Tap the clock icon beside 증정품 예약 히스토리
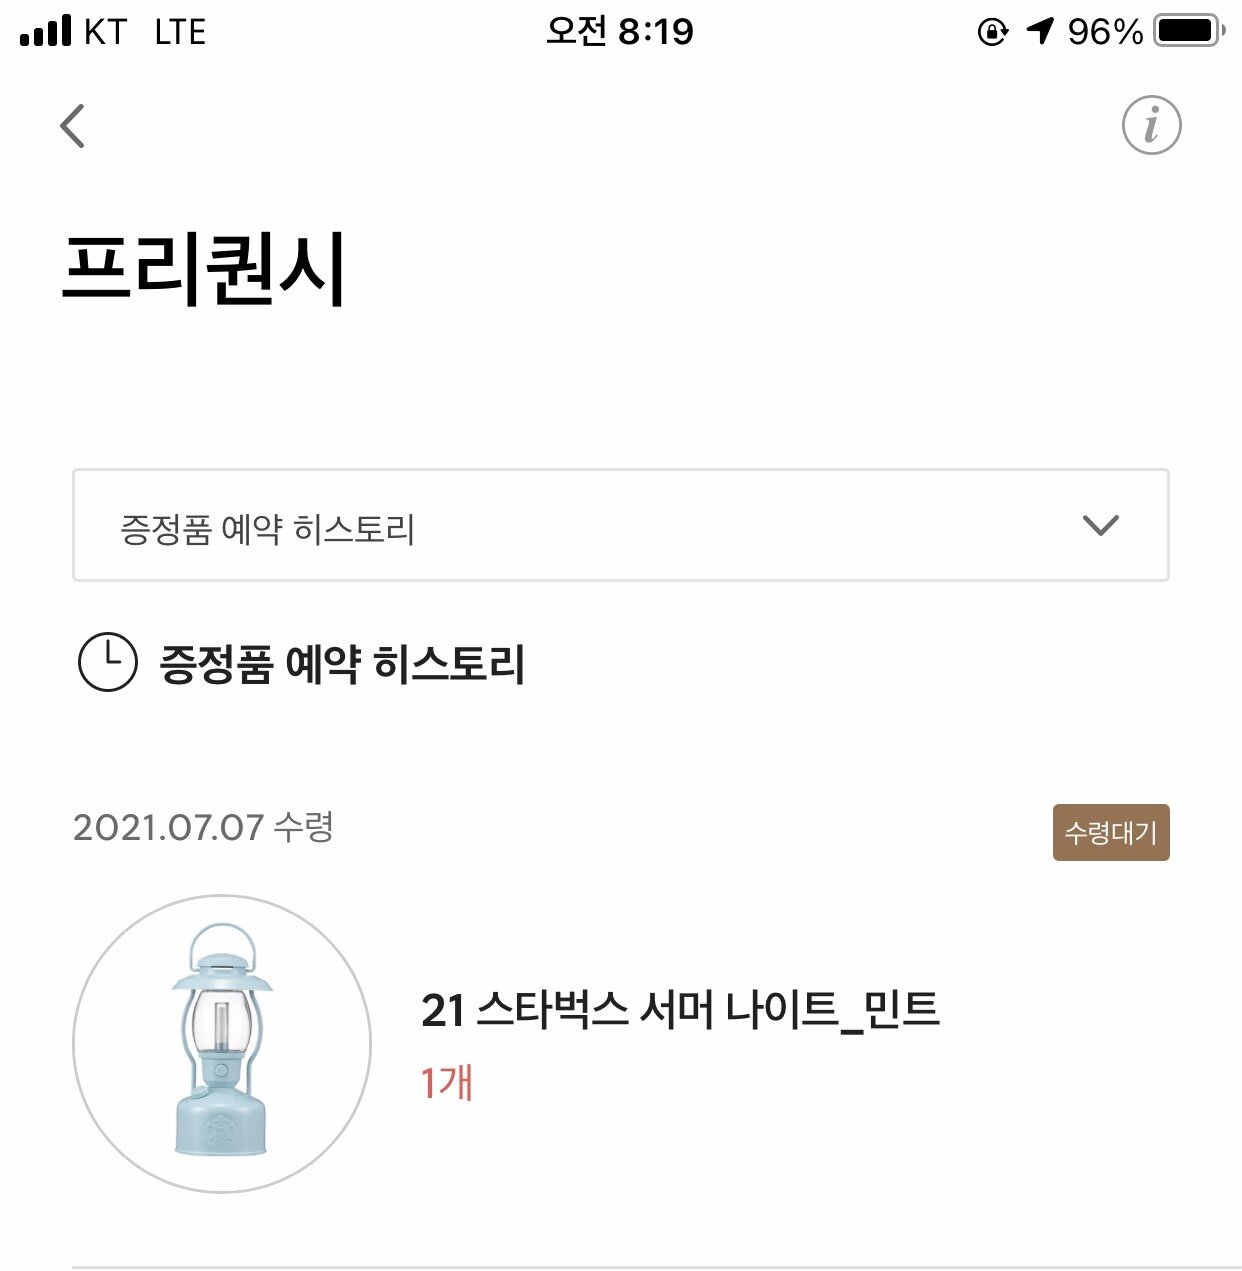This screenshot has height=1271, width=1242. click(x=108, y=662)
